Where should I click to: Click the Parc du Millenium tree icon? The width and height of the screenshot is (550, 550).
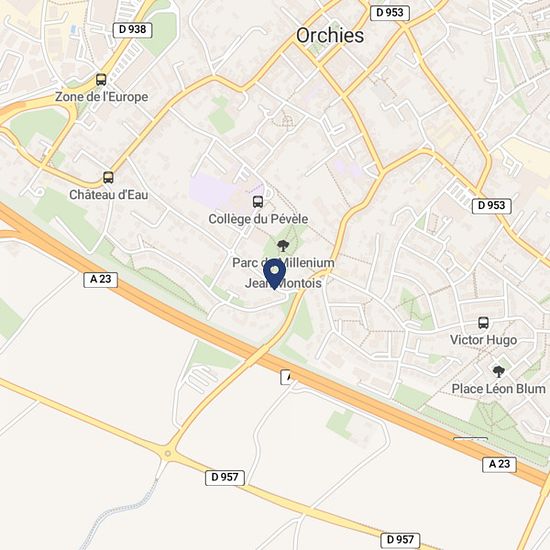[x=282, y=246]
